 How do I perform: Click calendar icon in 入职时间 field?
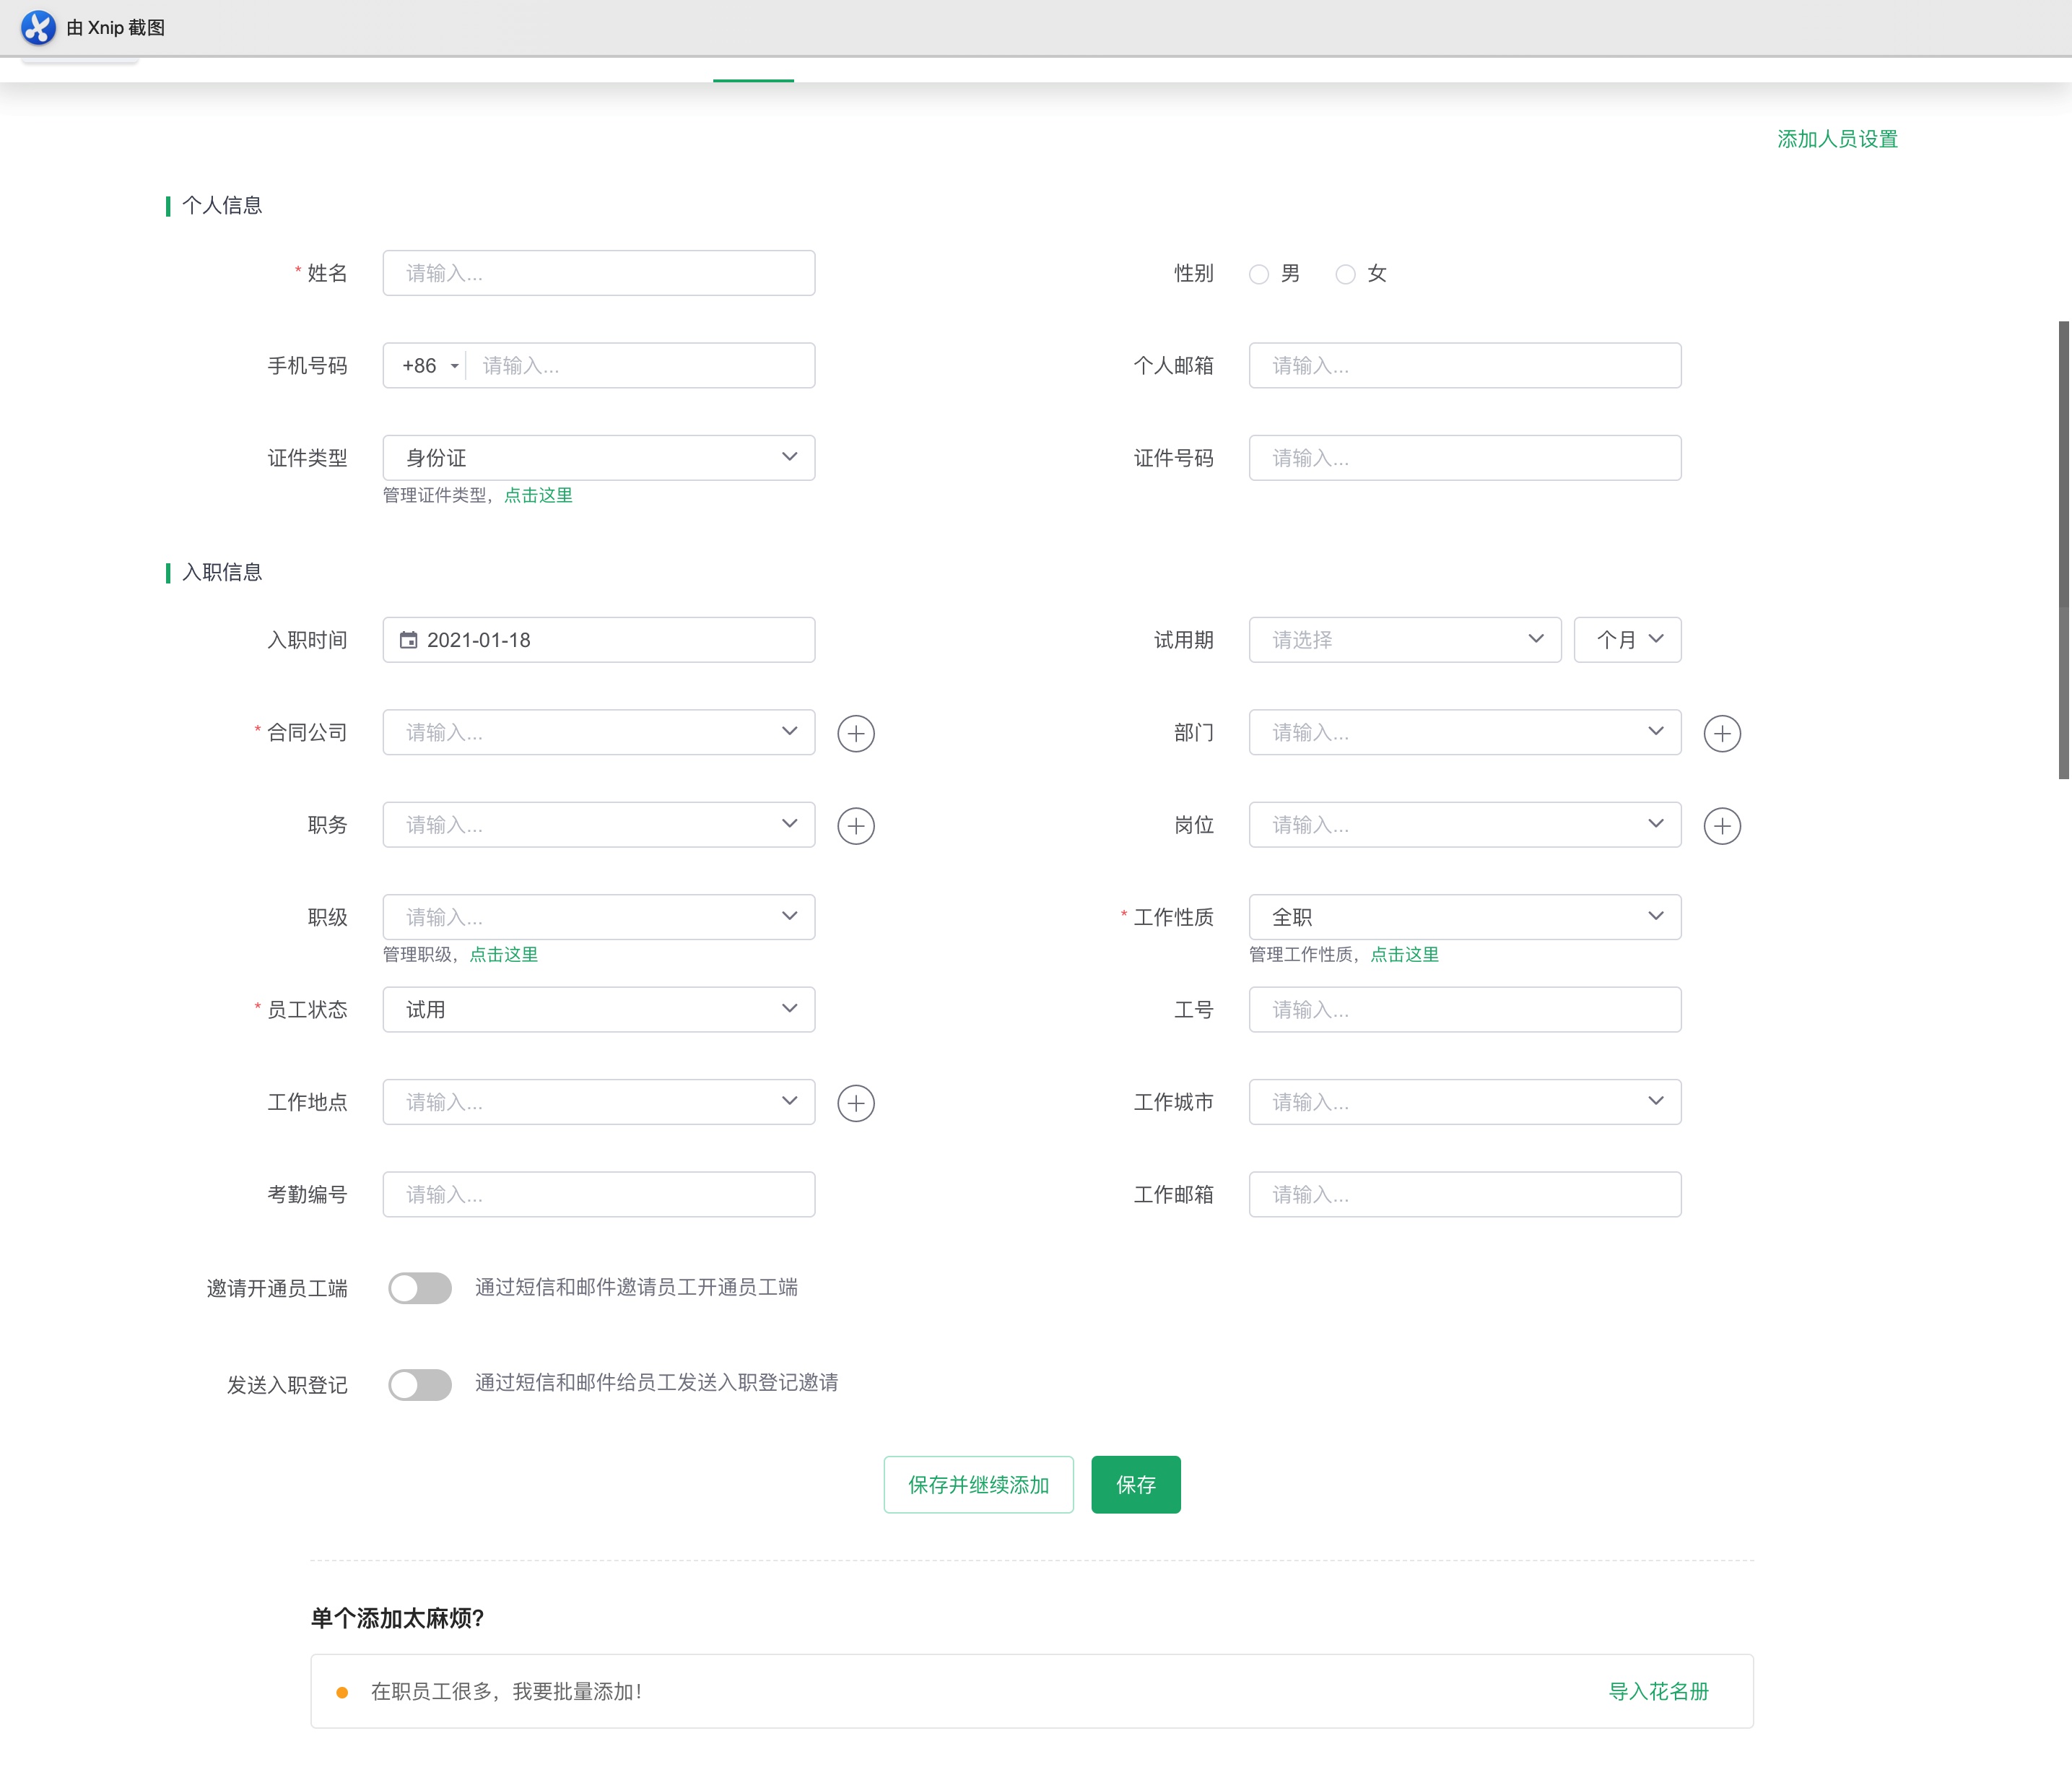[x=408, y=640]
